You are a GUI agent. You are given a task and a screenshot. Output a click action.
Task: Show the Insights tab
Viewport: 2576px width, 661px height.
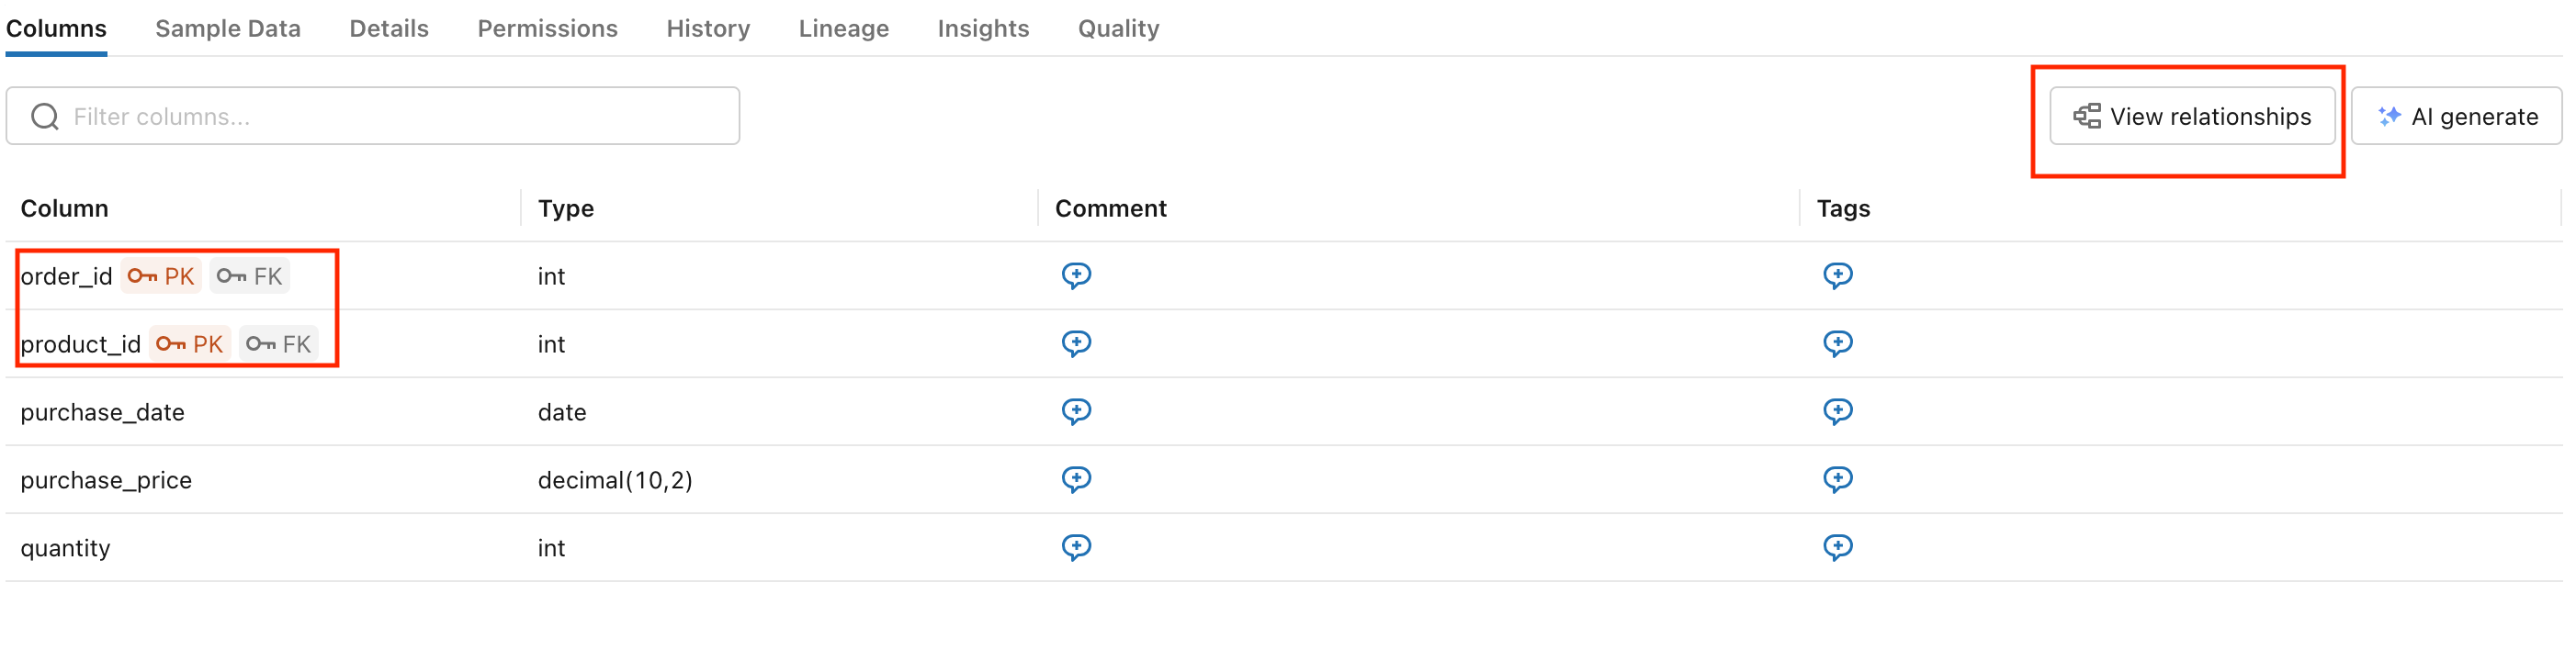pyautogui.click(x=983, y=29)
